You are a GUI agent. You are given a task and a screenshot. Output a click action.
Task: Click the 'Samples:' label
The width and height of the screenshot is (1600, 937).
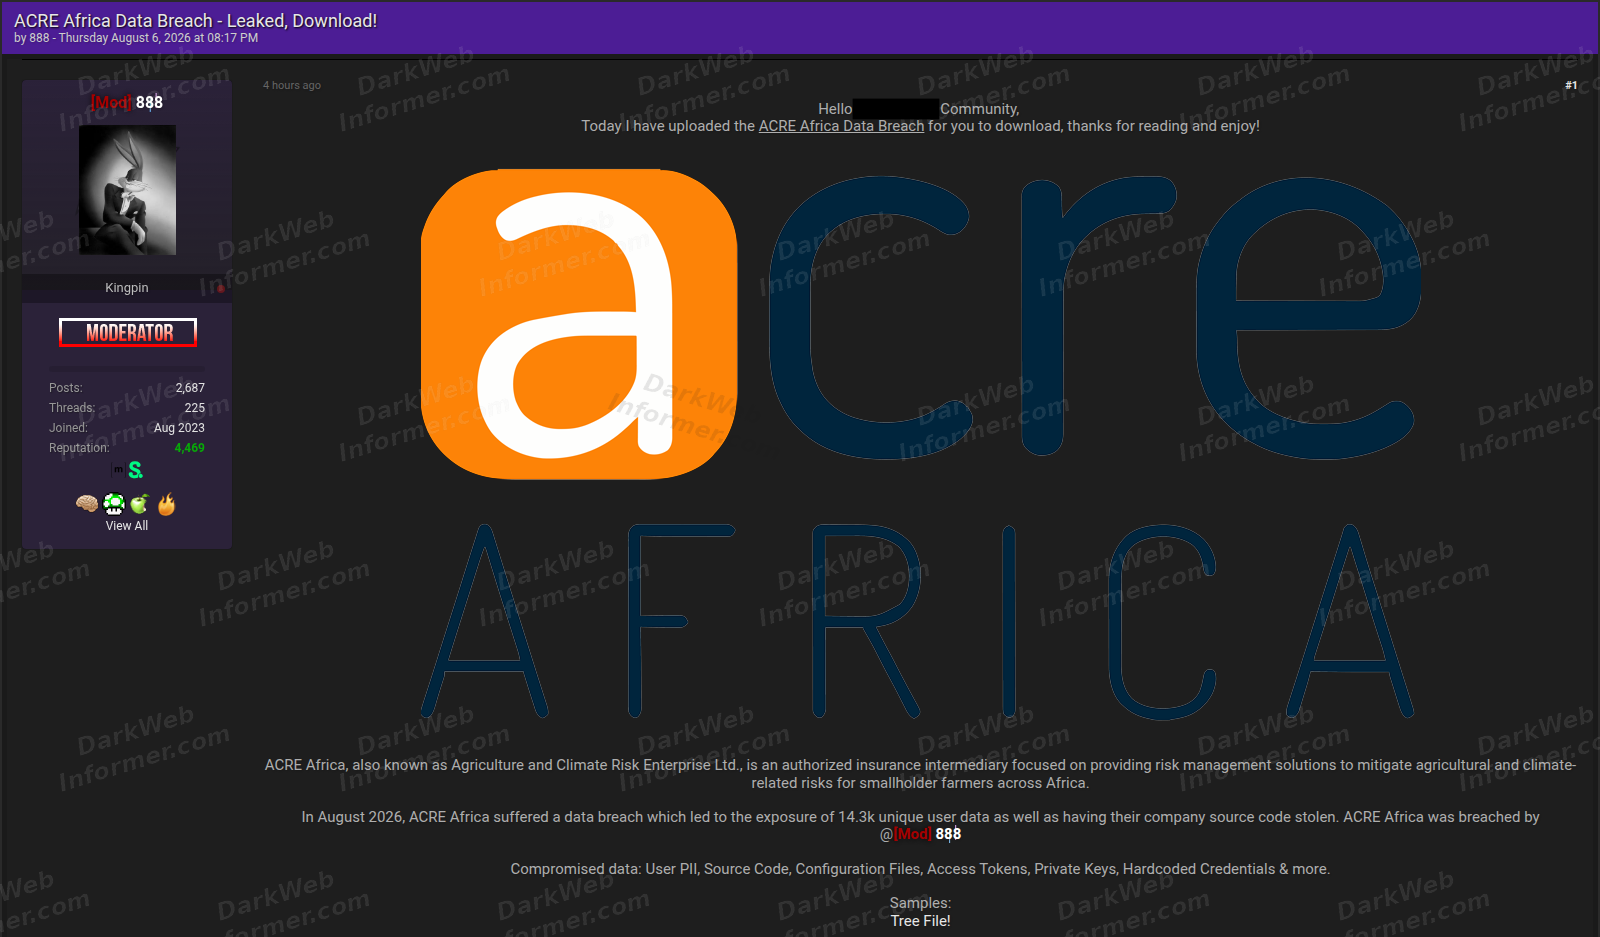[x=920, y=903]
